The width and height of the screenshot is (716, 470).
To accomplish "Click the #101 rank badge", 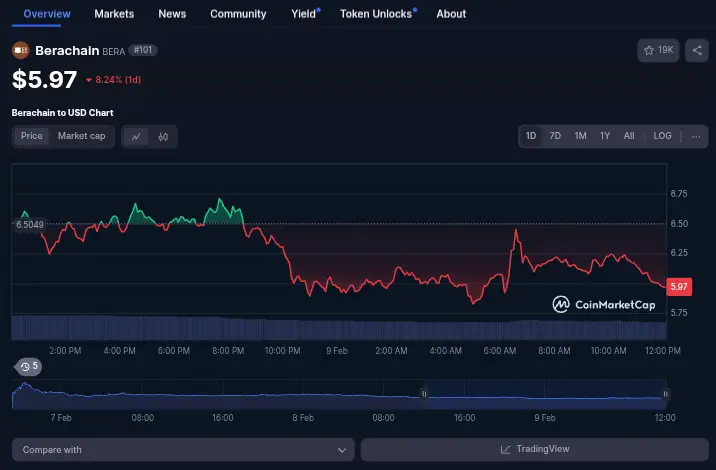I will coord(143,50).
